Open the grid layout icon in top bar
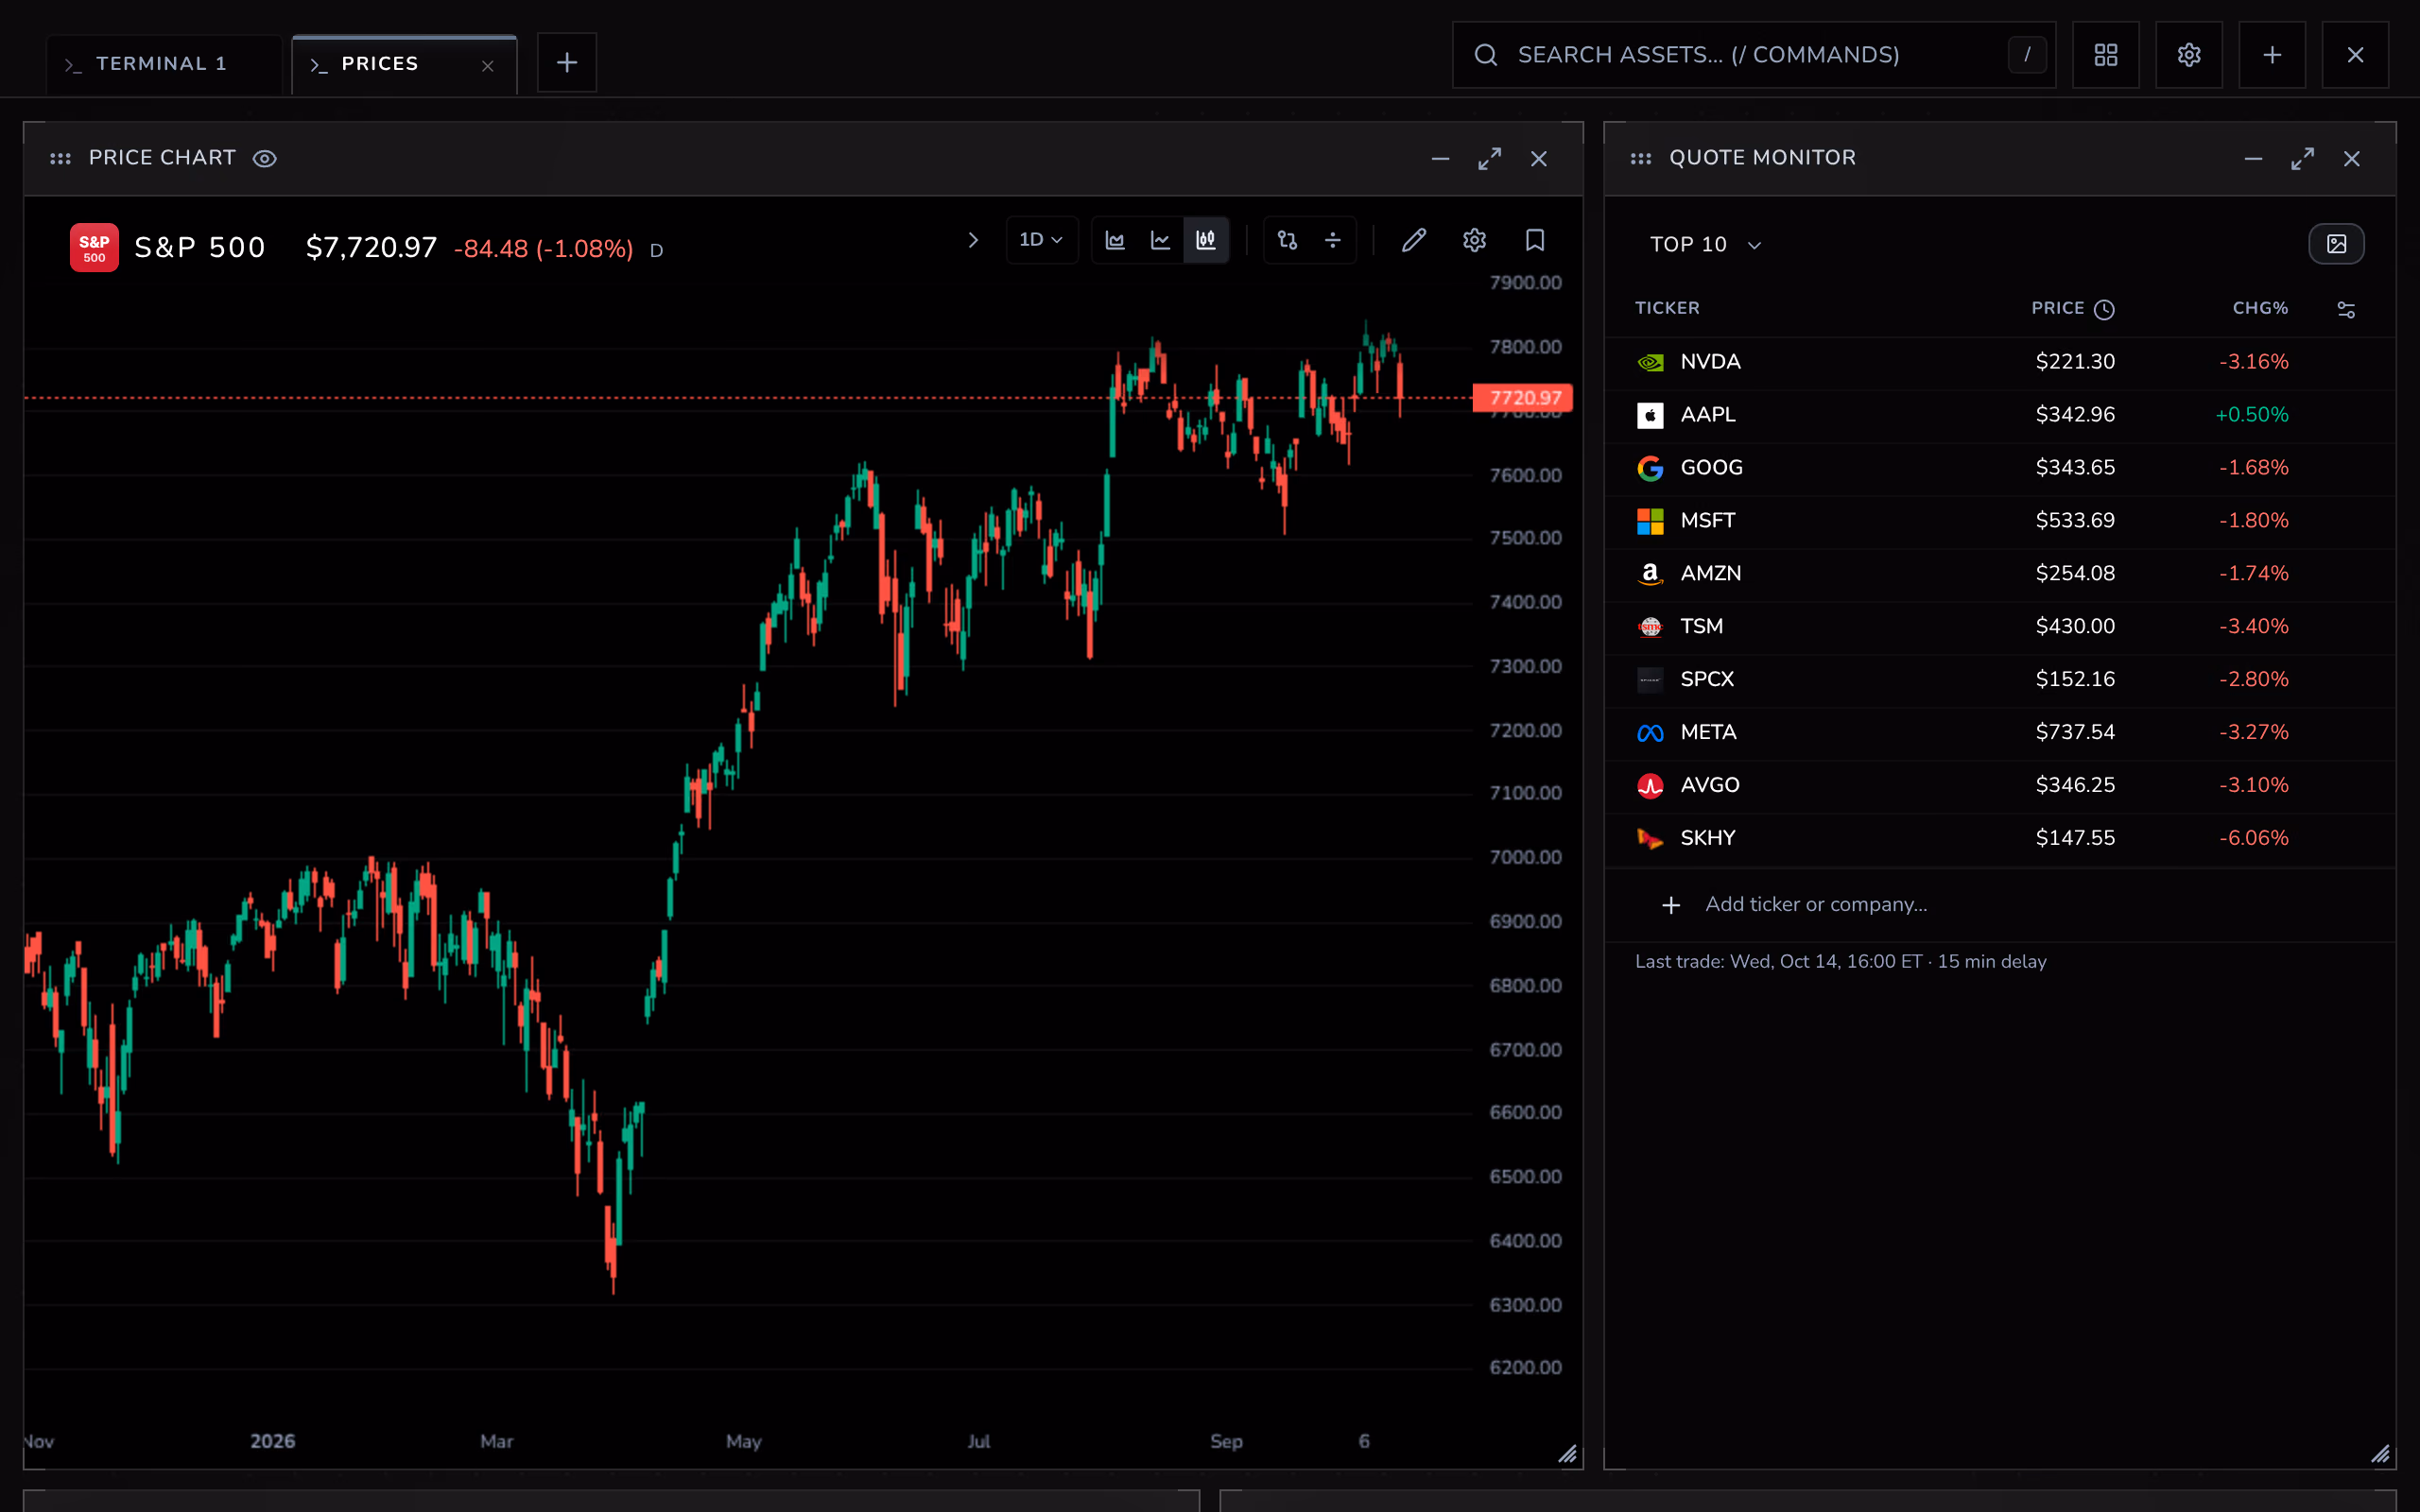The height and width of the screenshot is (1512, 2420). (x=2106, y=55)
